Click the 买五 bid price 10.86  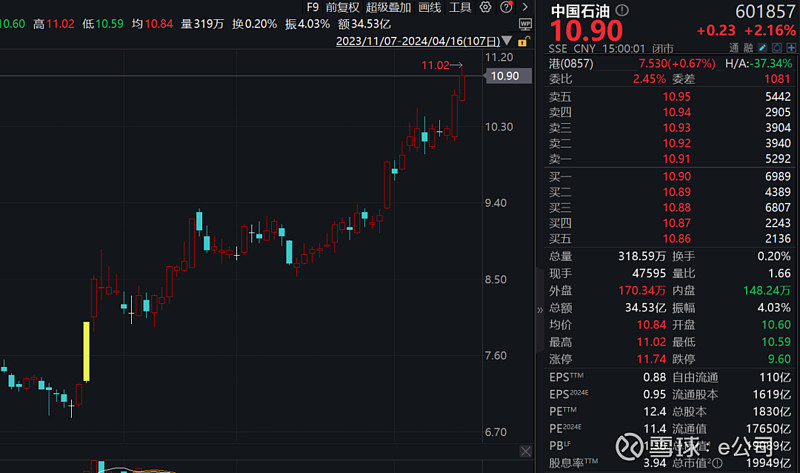[677, 239]
